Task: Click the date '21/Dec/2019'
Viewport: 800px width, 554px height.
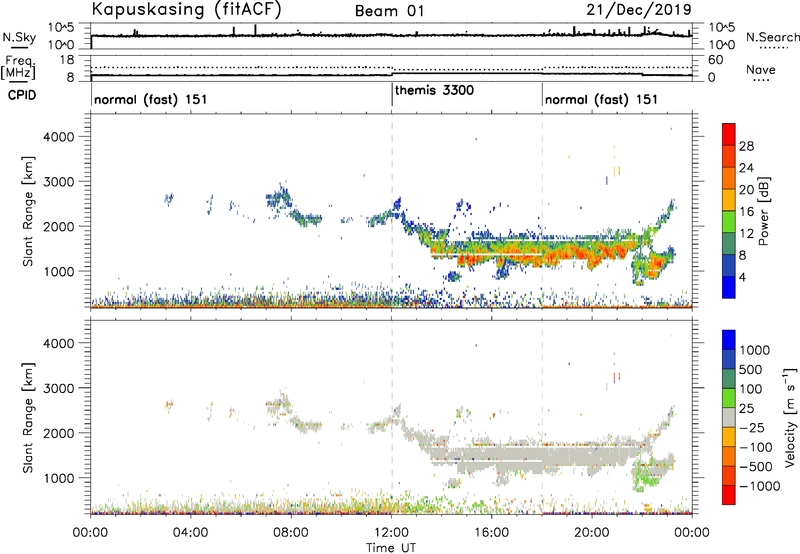Action: tap(639, 10)
